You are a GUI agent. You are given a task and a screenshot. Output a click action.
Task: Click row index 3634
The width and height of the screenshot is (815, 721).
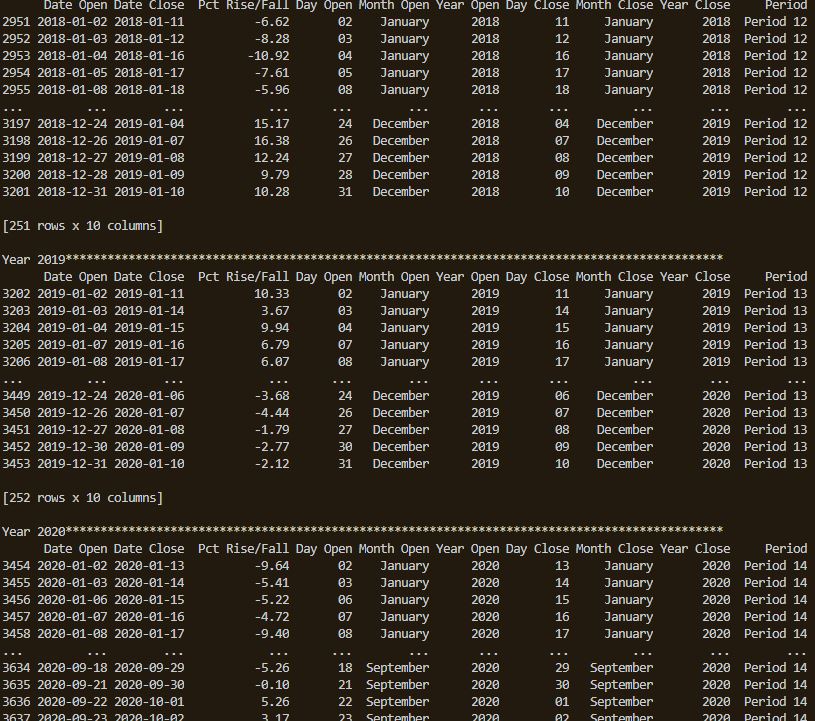click(16, 667)
